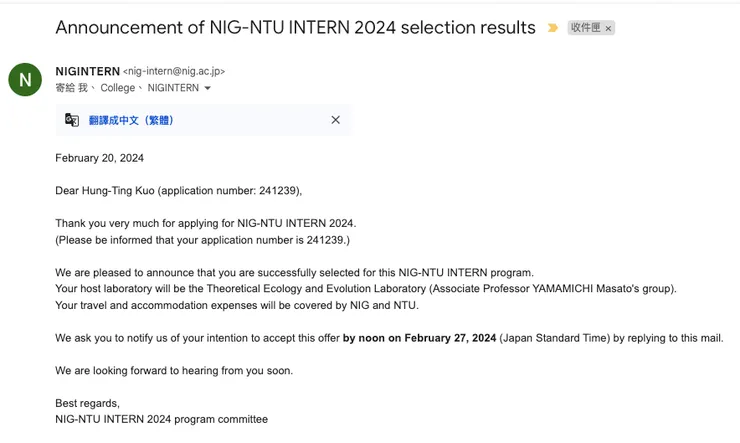Dismiss the translation bar with the X

click(335, 120)
